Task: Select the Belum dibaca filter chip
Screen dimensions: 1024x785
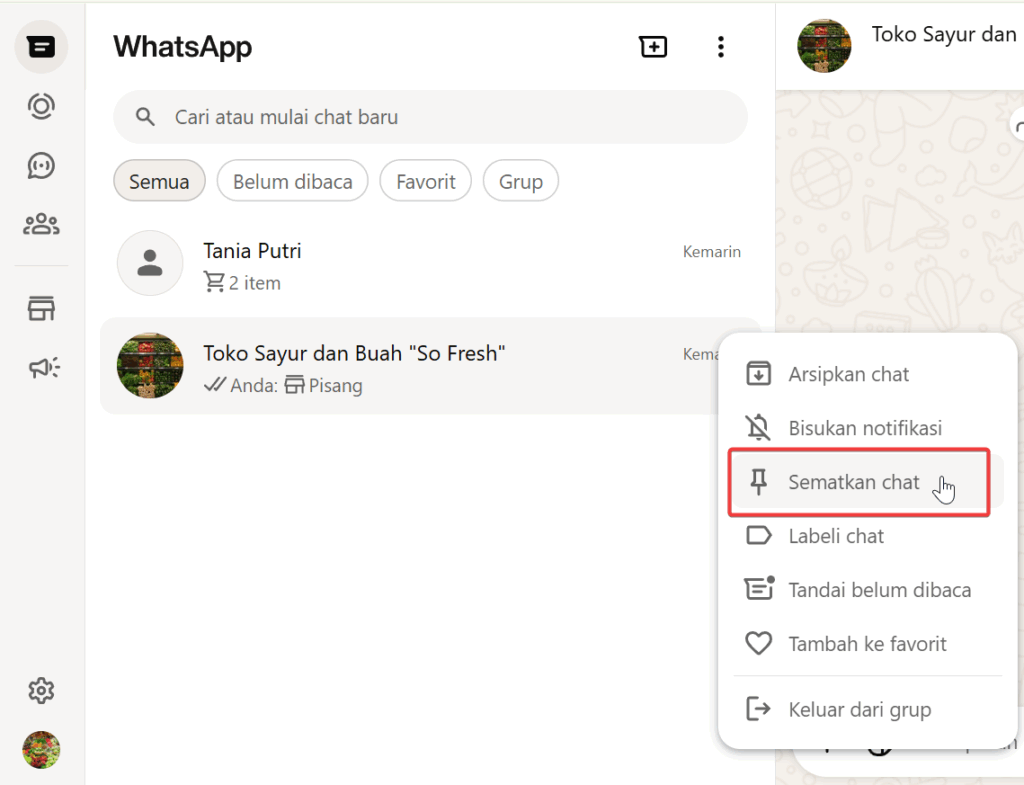Action: pos(292,181)
